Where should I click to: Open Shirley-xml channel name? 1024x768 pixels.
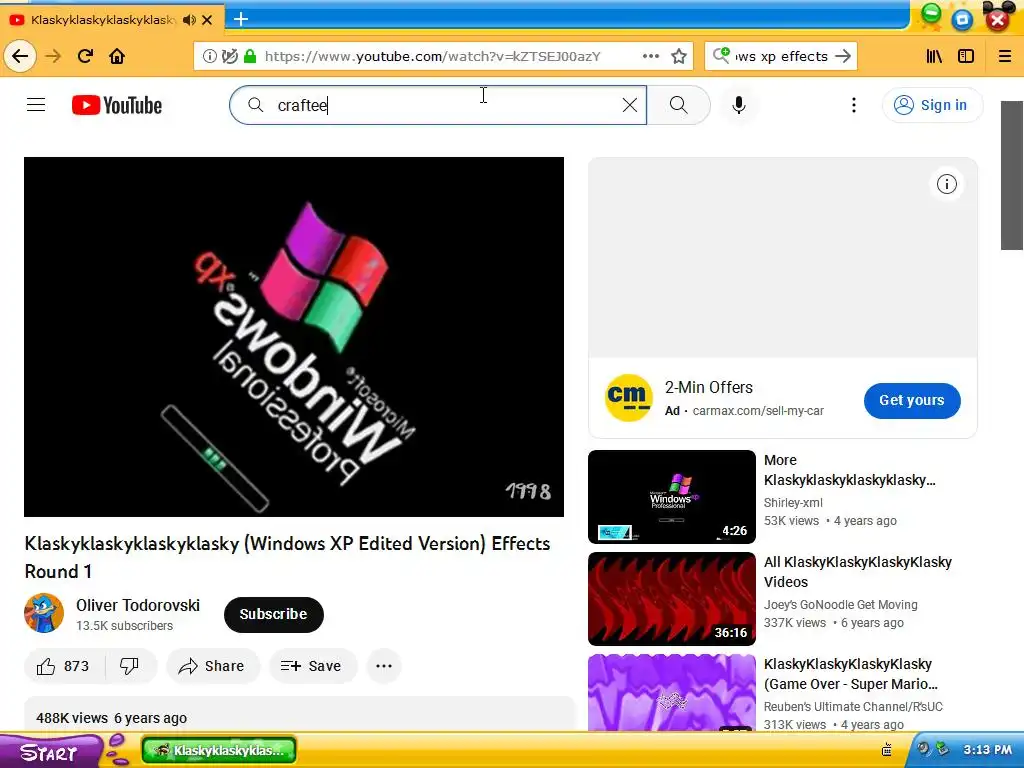pyautogui.click(x=793, y=502)
